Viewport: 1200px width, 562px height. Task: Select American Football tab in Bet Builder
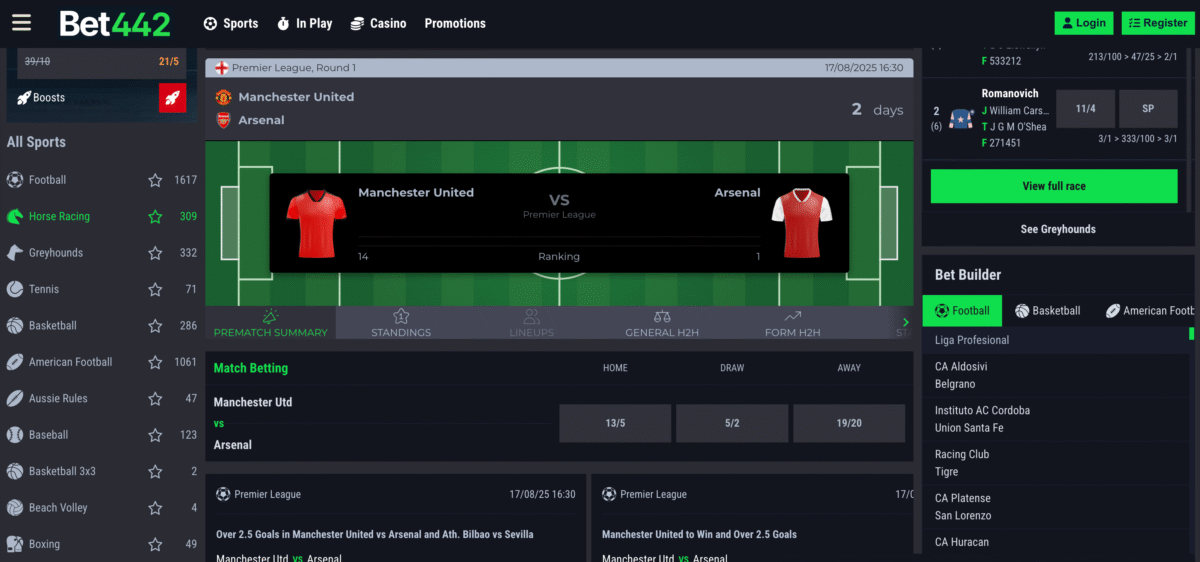point(1150,311)
